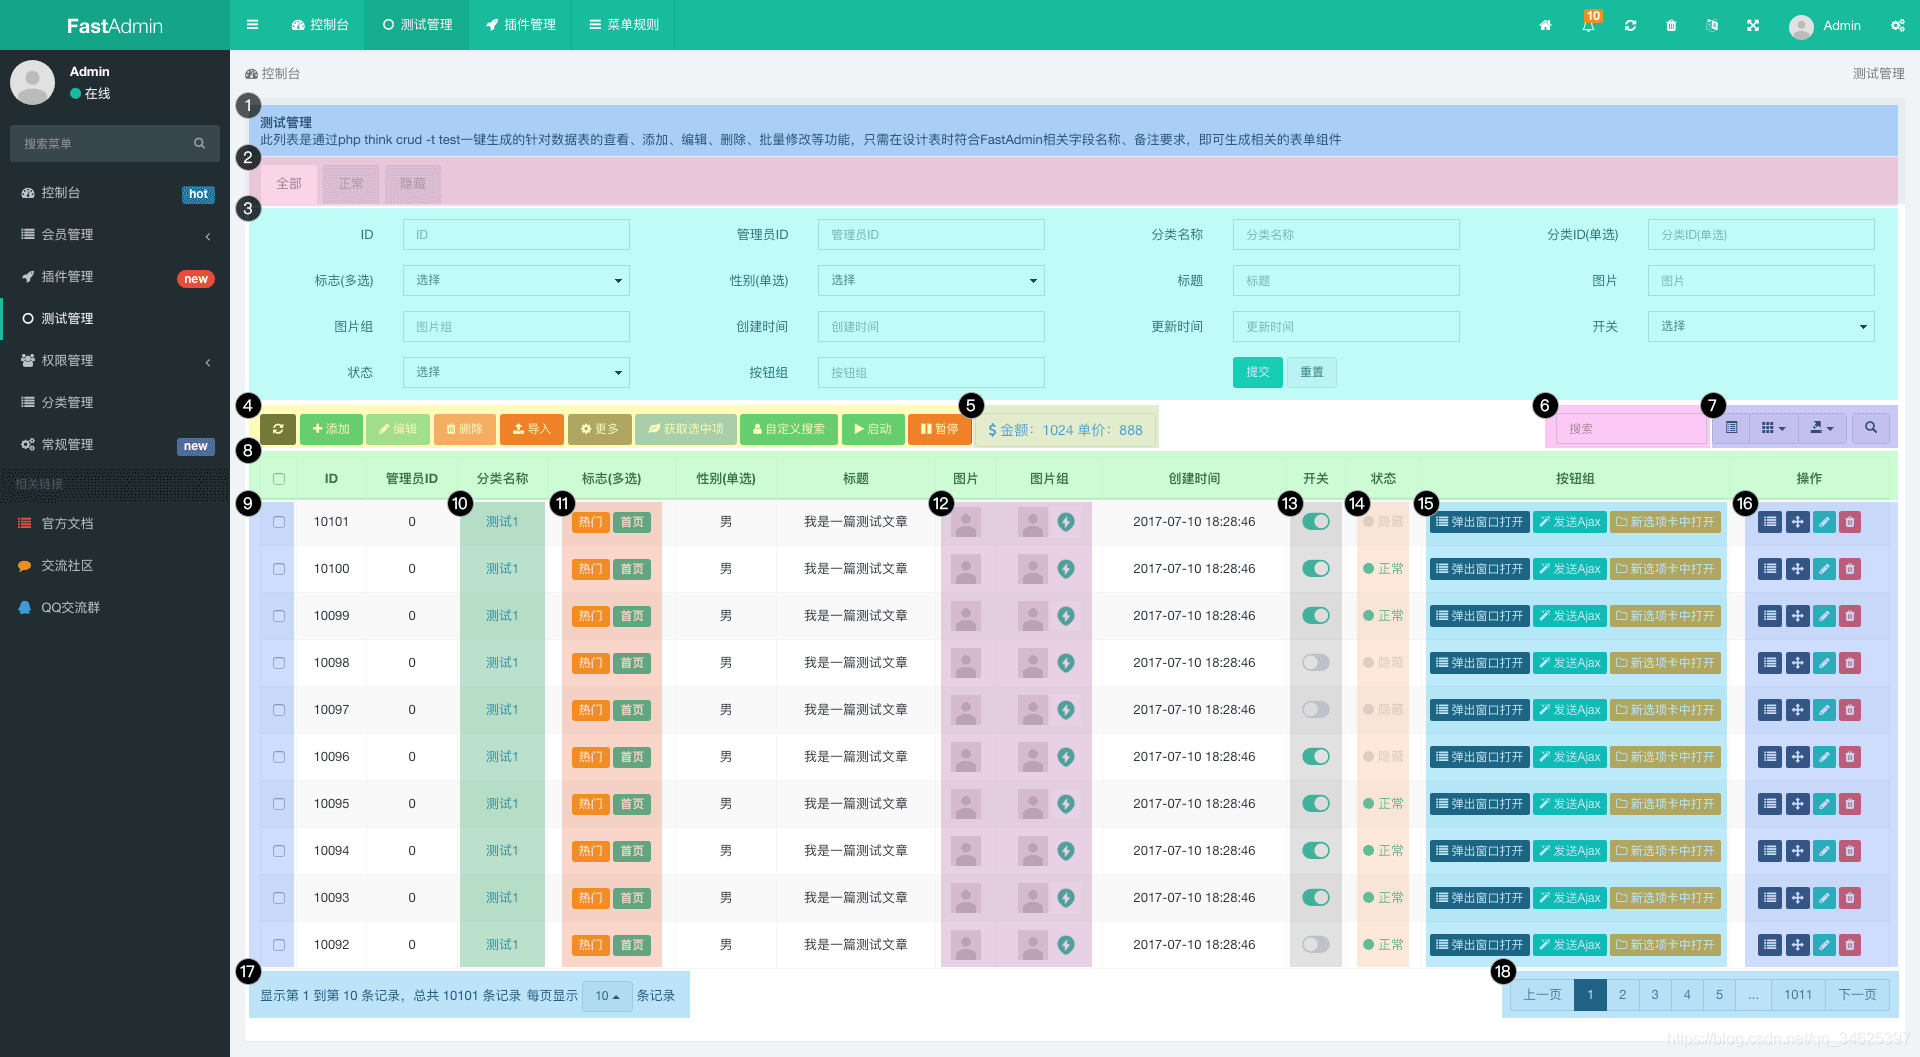
Task: Click the toolbar search magnifier button
Action: [1870, 428]
